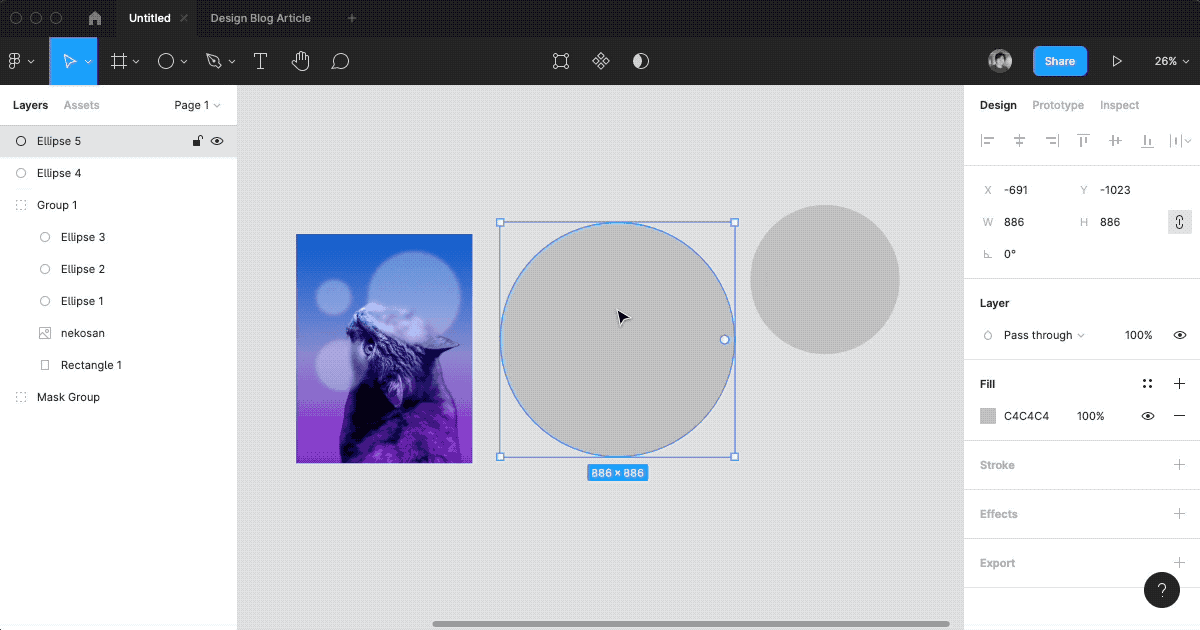Hide the Ellipse 5 layer
The height and width of the screenshot is (630, 1200).
click(217, 141)
